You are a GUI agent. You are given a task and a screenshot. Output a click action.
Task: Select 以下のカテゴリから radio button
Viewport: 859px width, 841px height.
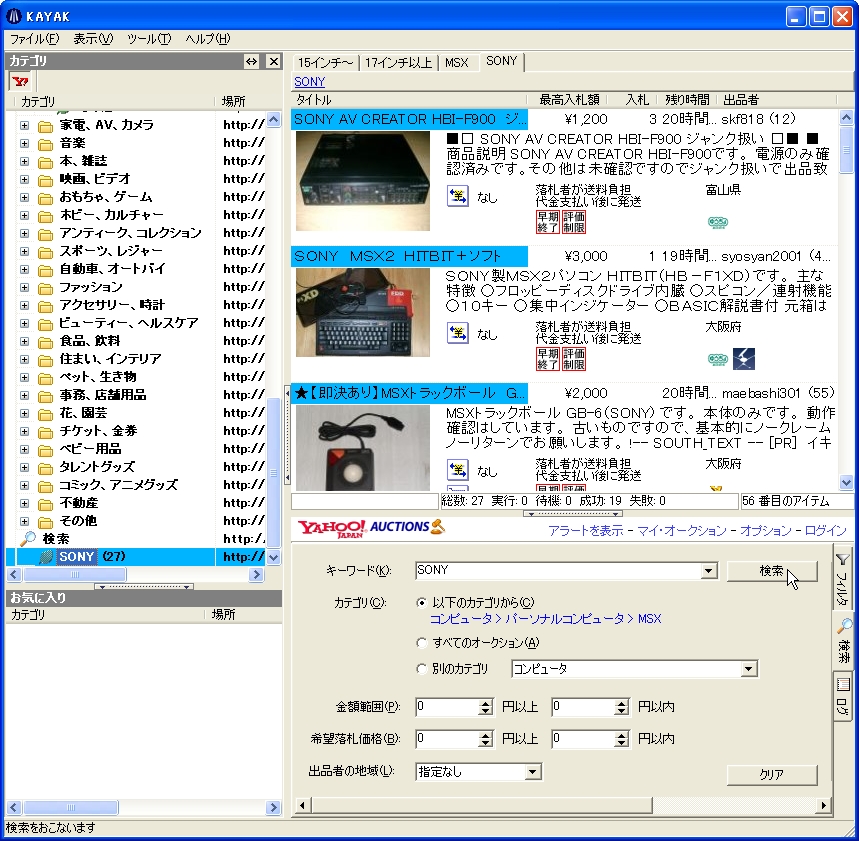421,603
